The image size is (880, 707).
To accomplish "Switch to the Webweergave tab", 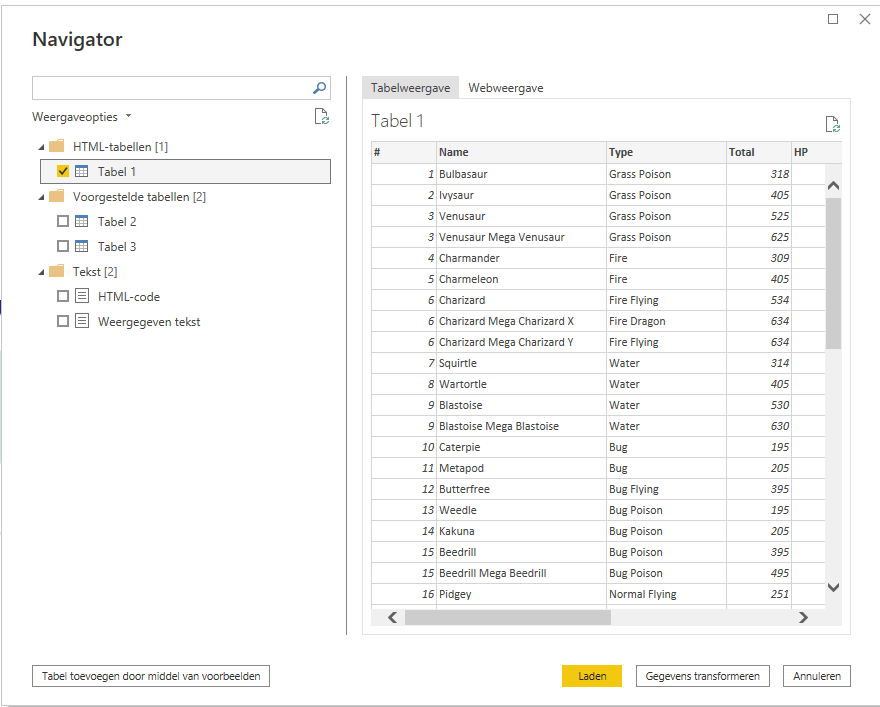I will (506, 88).
